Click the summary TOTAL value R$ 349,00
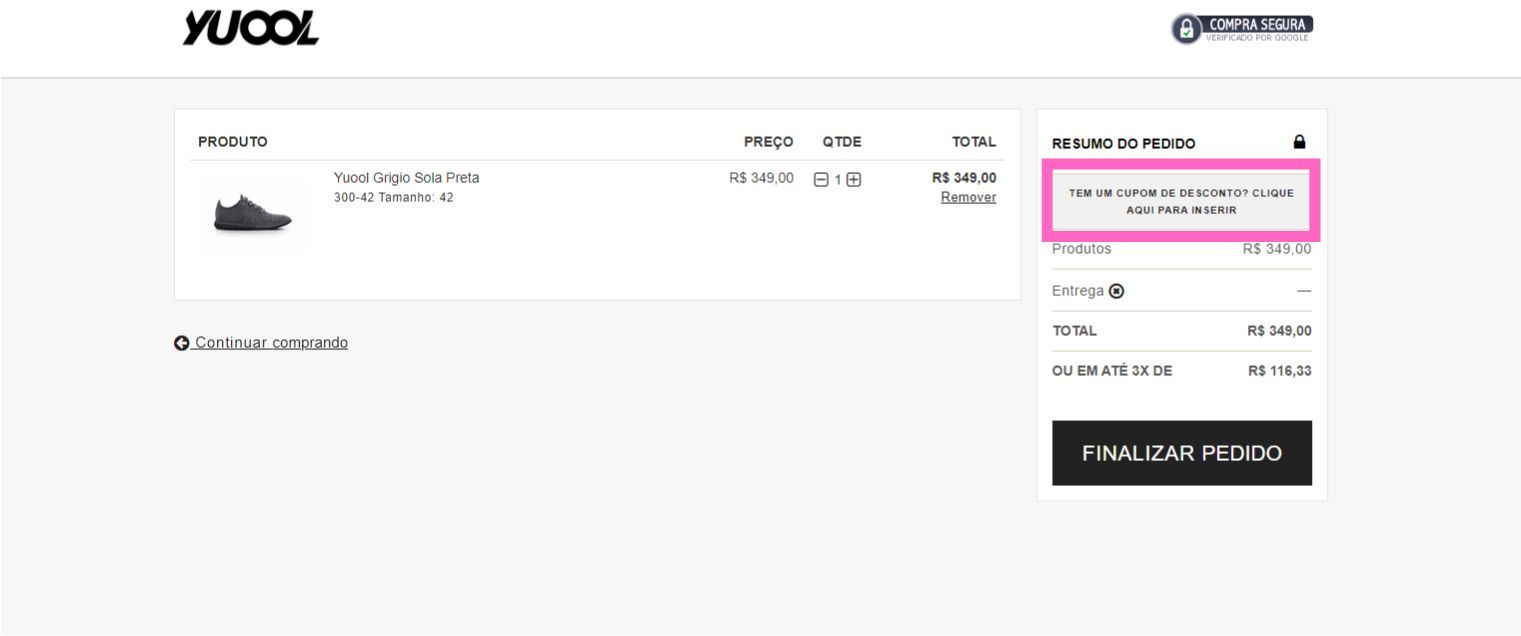This screenshot has width=1521, height=636. click(x=1280, y=331)
